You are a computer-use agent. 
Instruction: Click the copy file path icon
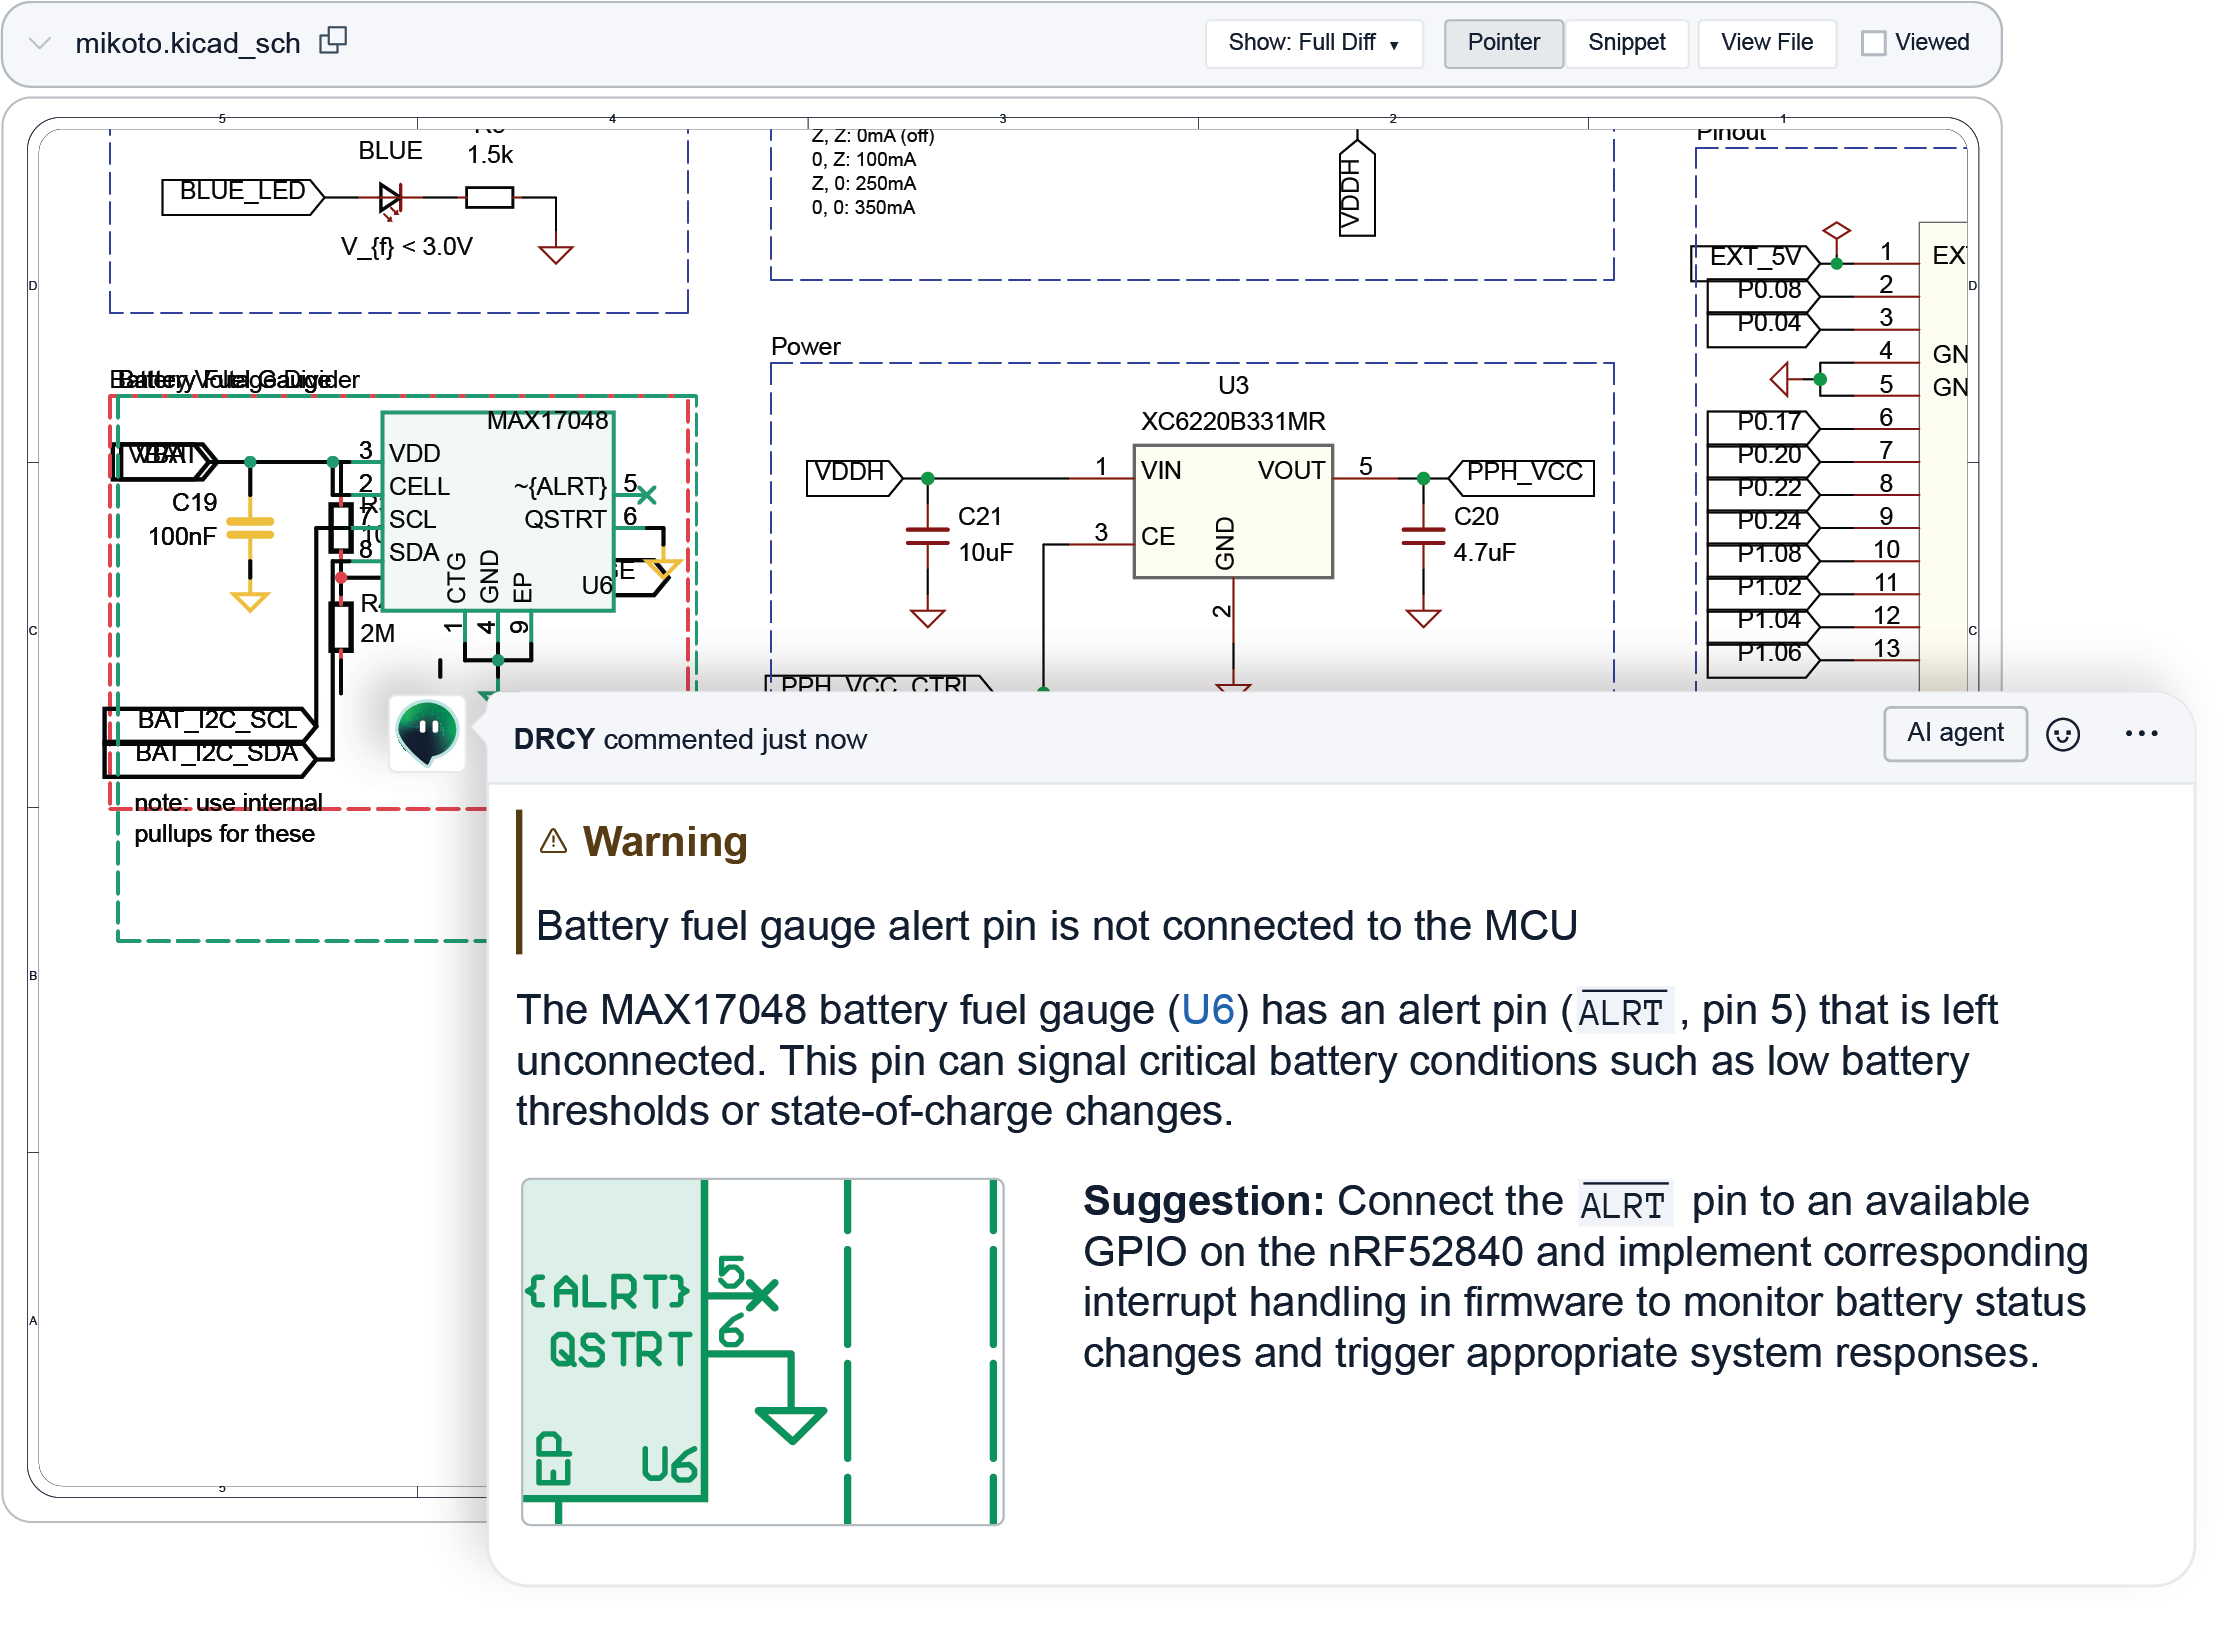point(332,41)
